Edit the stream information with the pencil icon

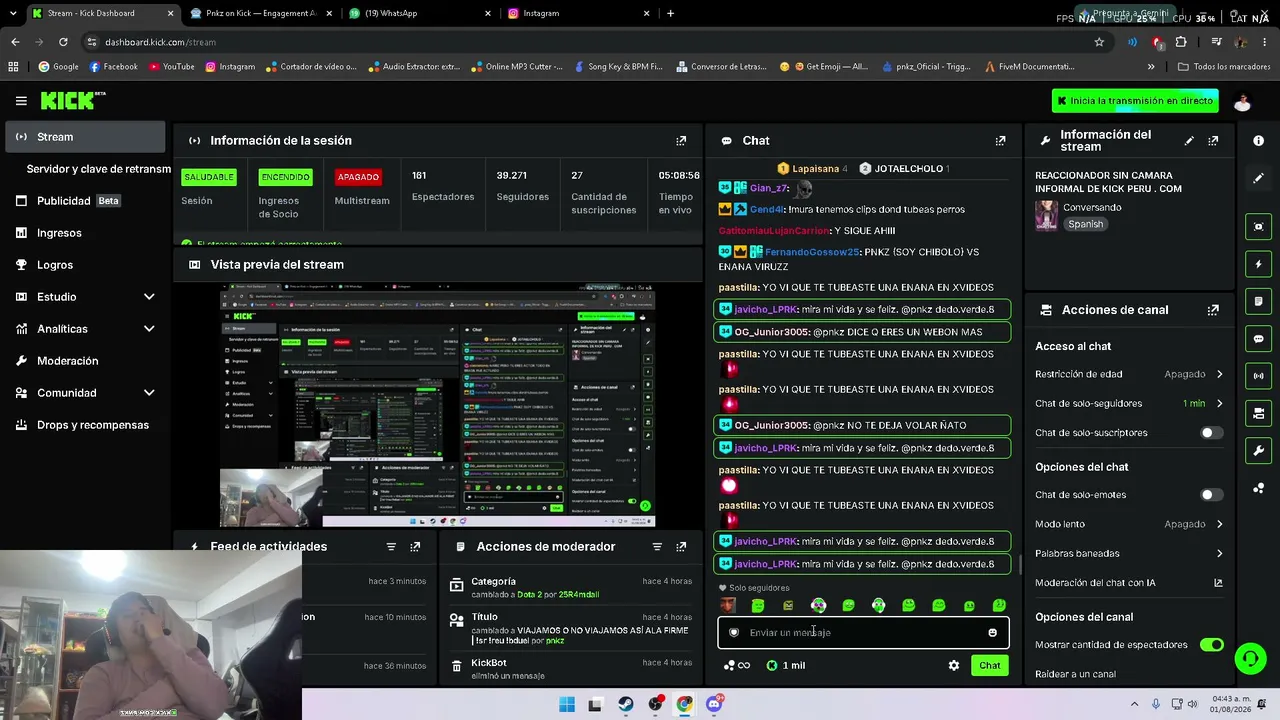tap(1189, 141)
